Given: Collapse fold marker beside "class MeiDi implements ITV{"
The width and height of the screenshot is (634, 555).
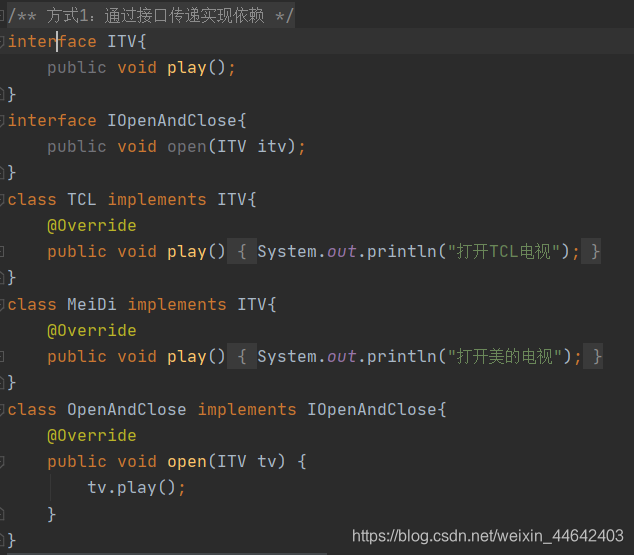Looking at the screenshot, I should 2,304.
